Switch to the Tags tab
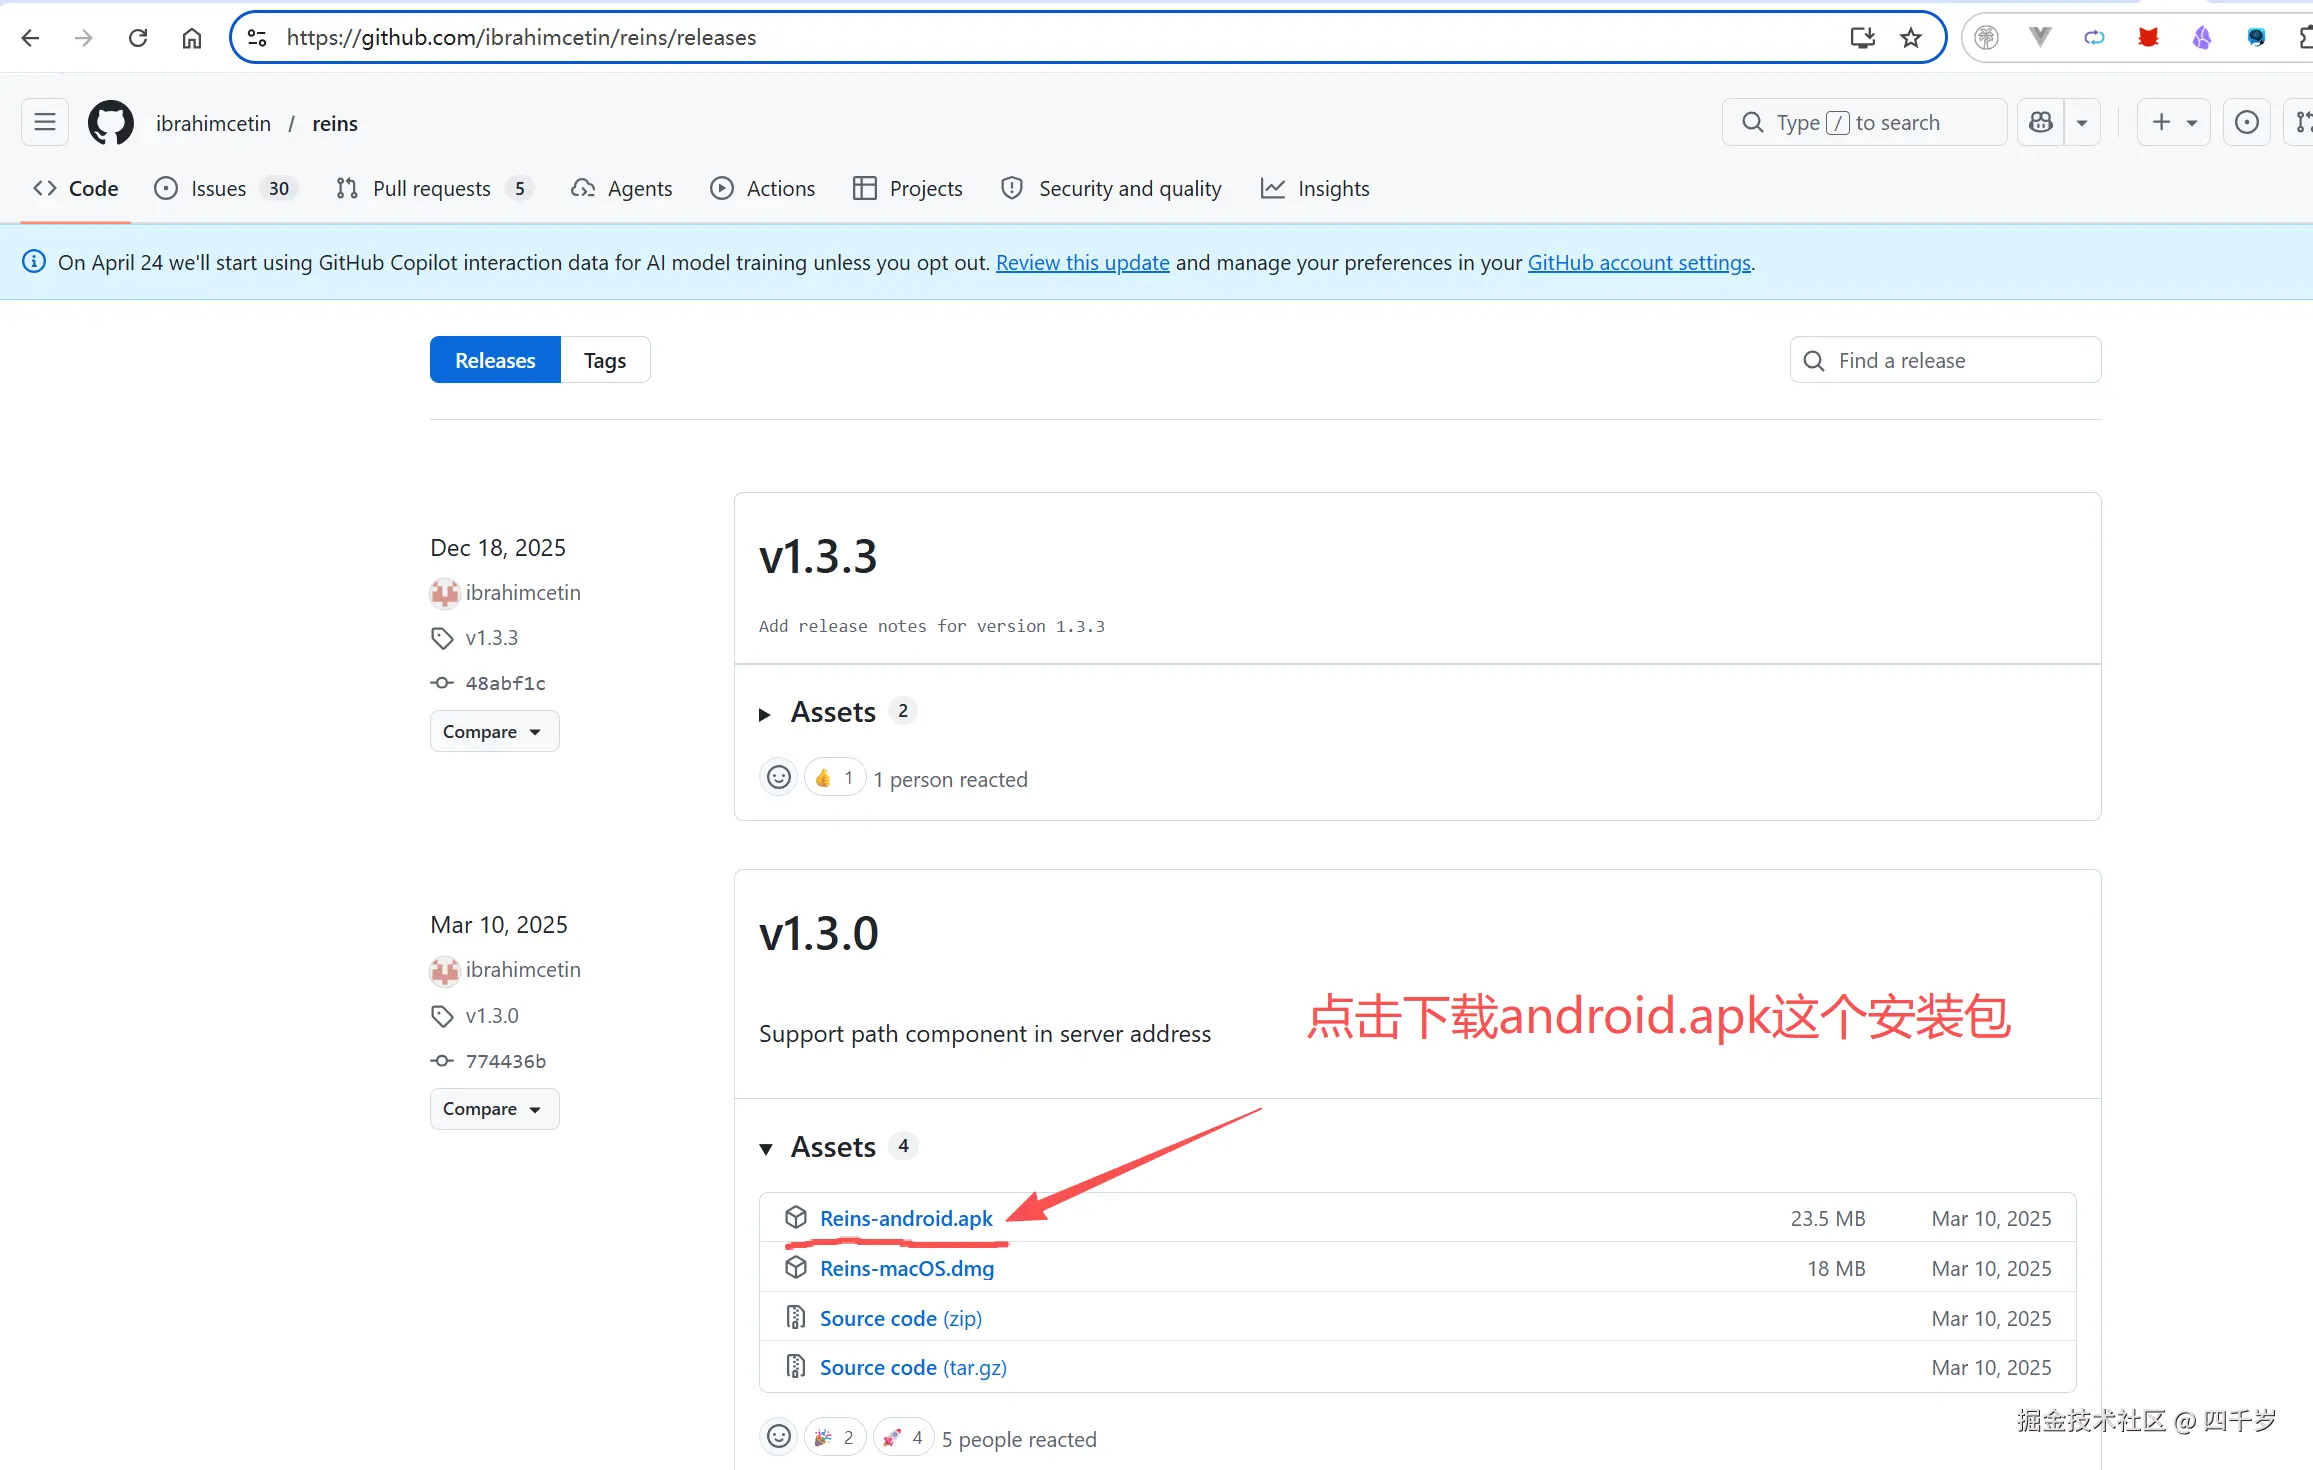 tap(605, 360)
